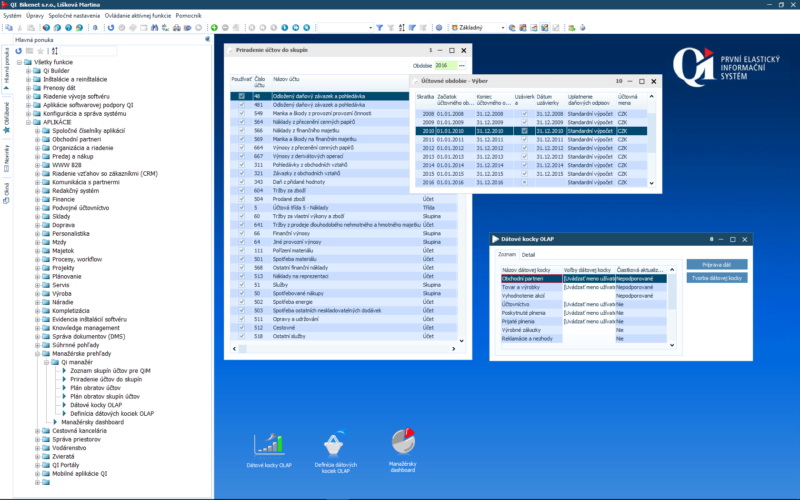Expand the Financie tree node
Image resolution: width=800 pixels, height=500 pixels.
point(37,199)
